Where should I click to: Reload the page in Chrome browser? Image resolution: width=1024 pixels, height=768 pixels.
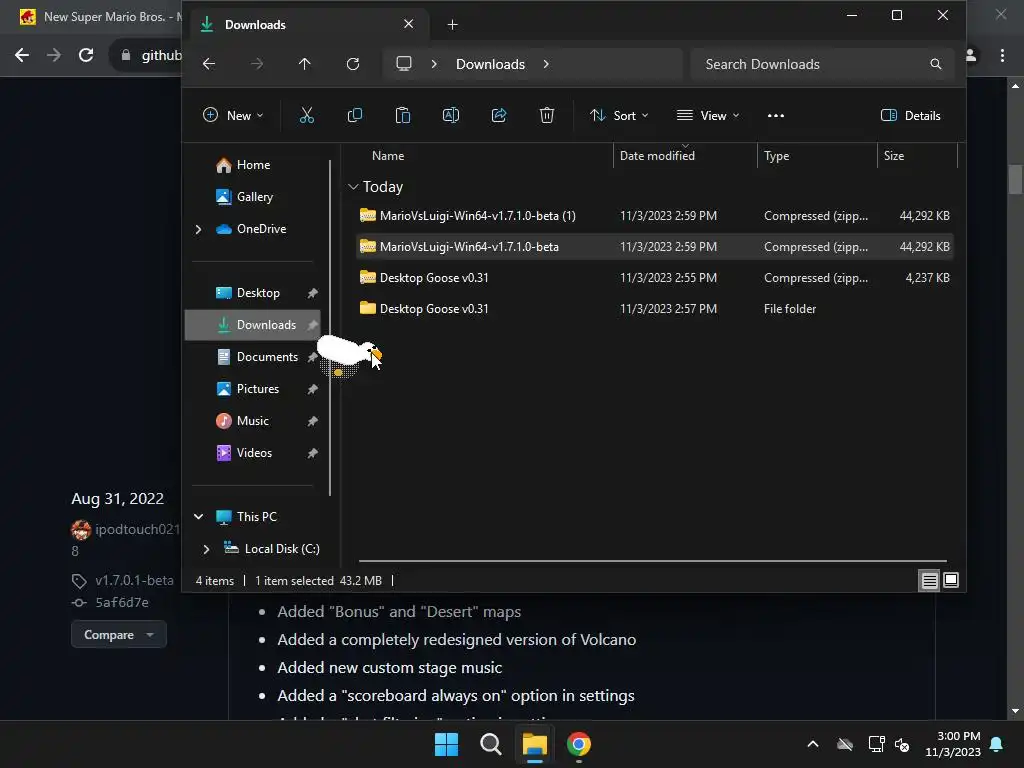coord(86,56)
